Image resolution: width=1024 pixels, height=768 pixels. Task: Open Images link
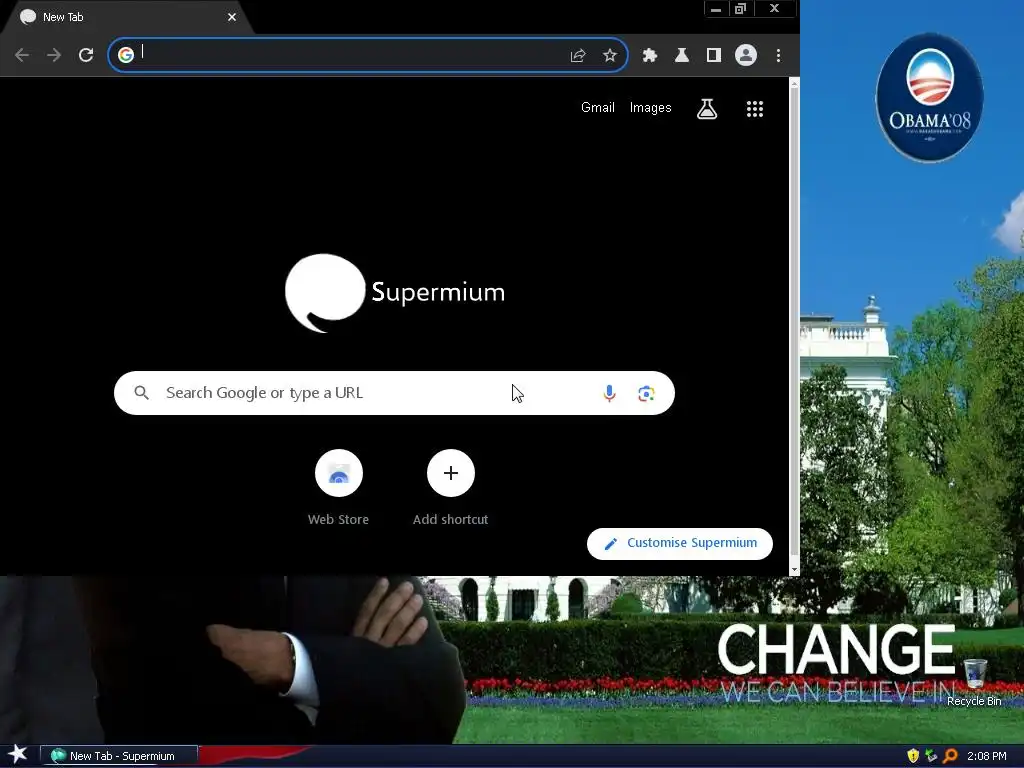tap(650, 108)
